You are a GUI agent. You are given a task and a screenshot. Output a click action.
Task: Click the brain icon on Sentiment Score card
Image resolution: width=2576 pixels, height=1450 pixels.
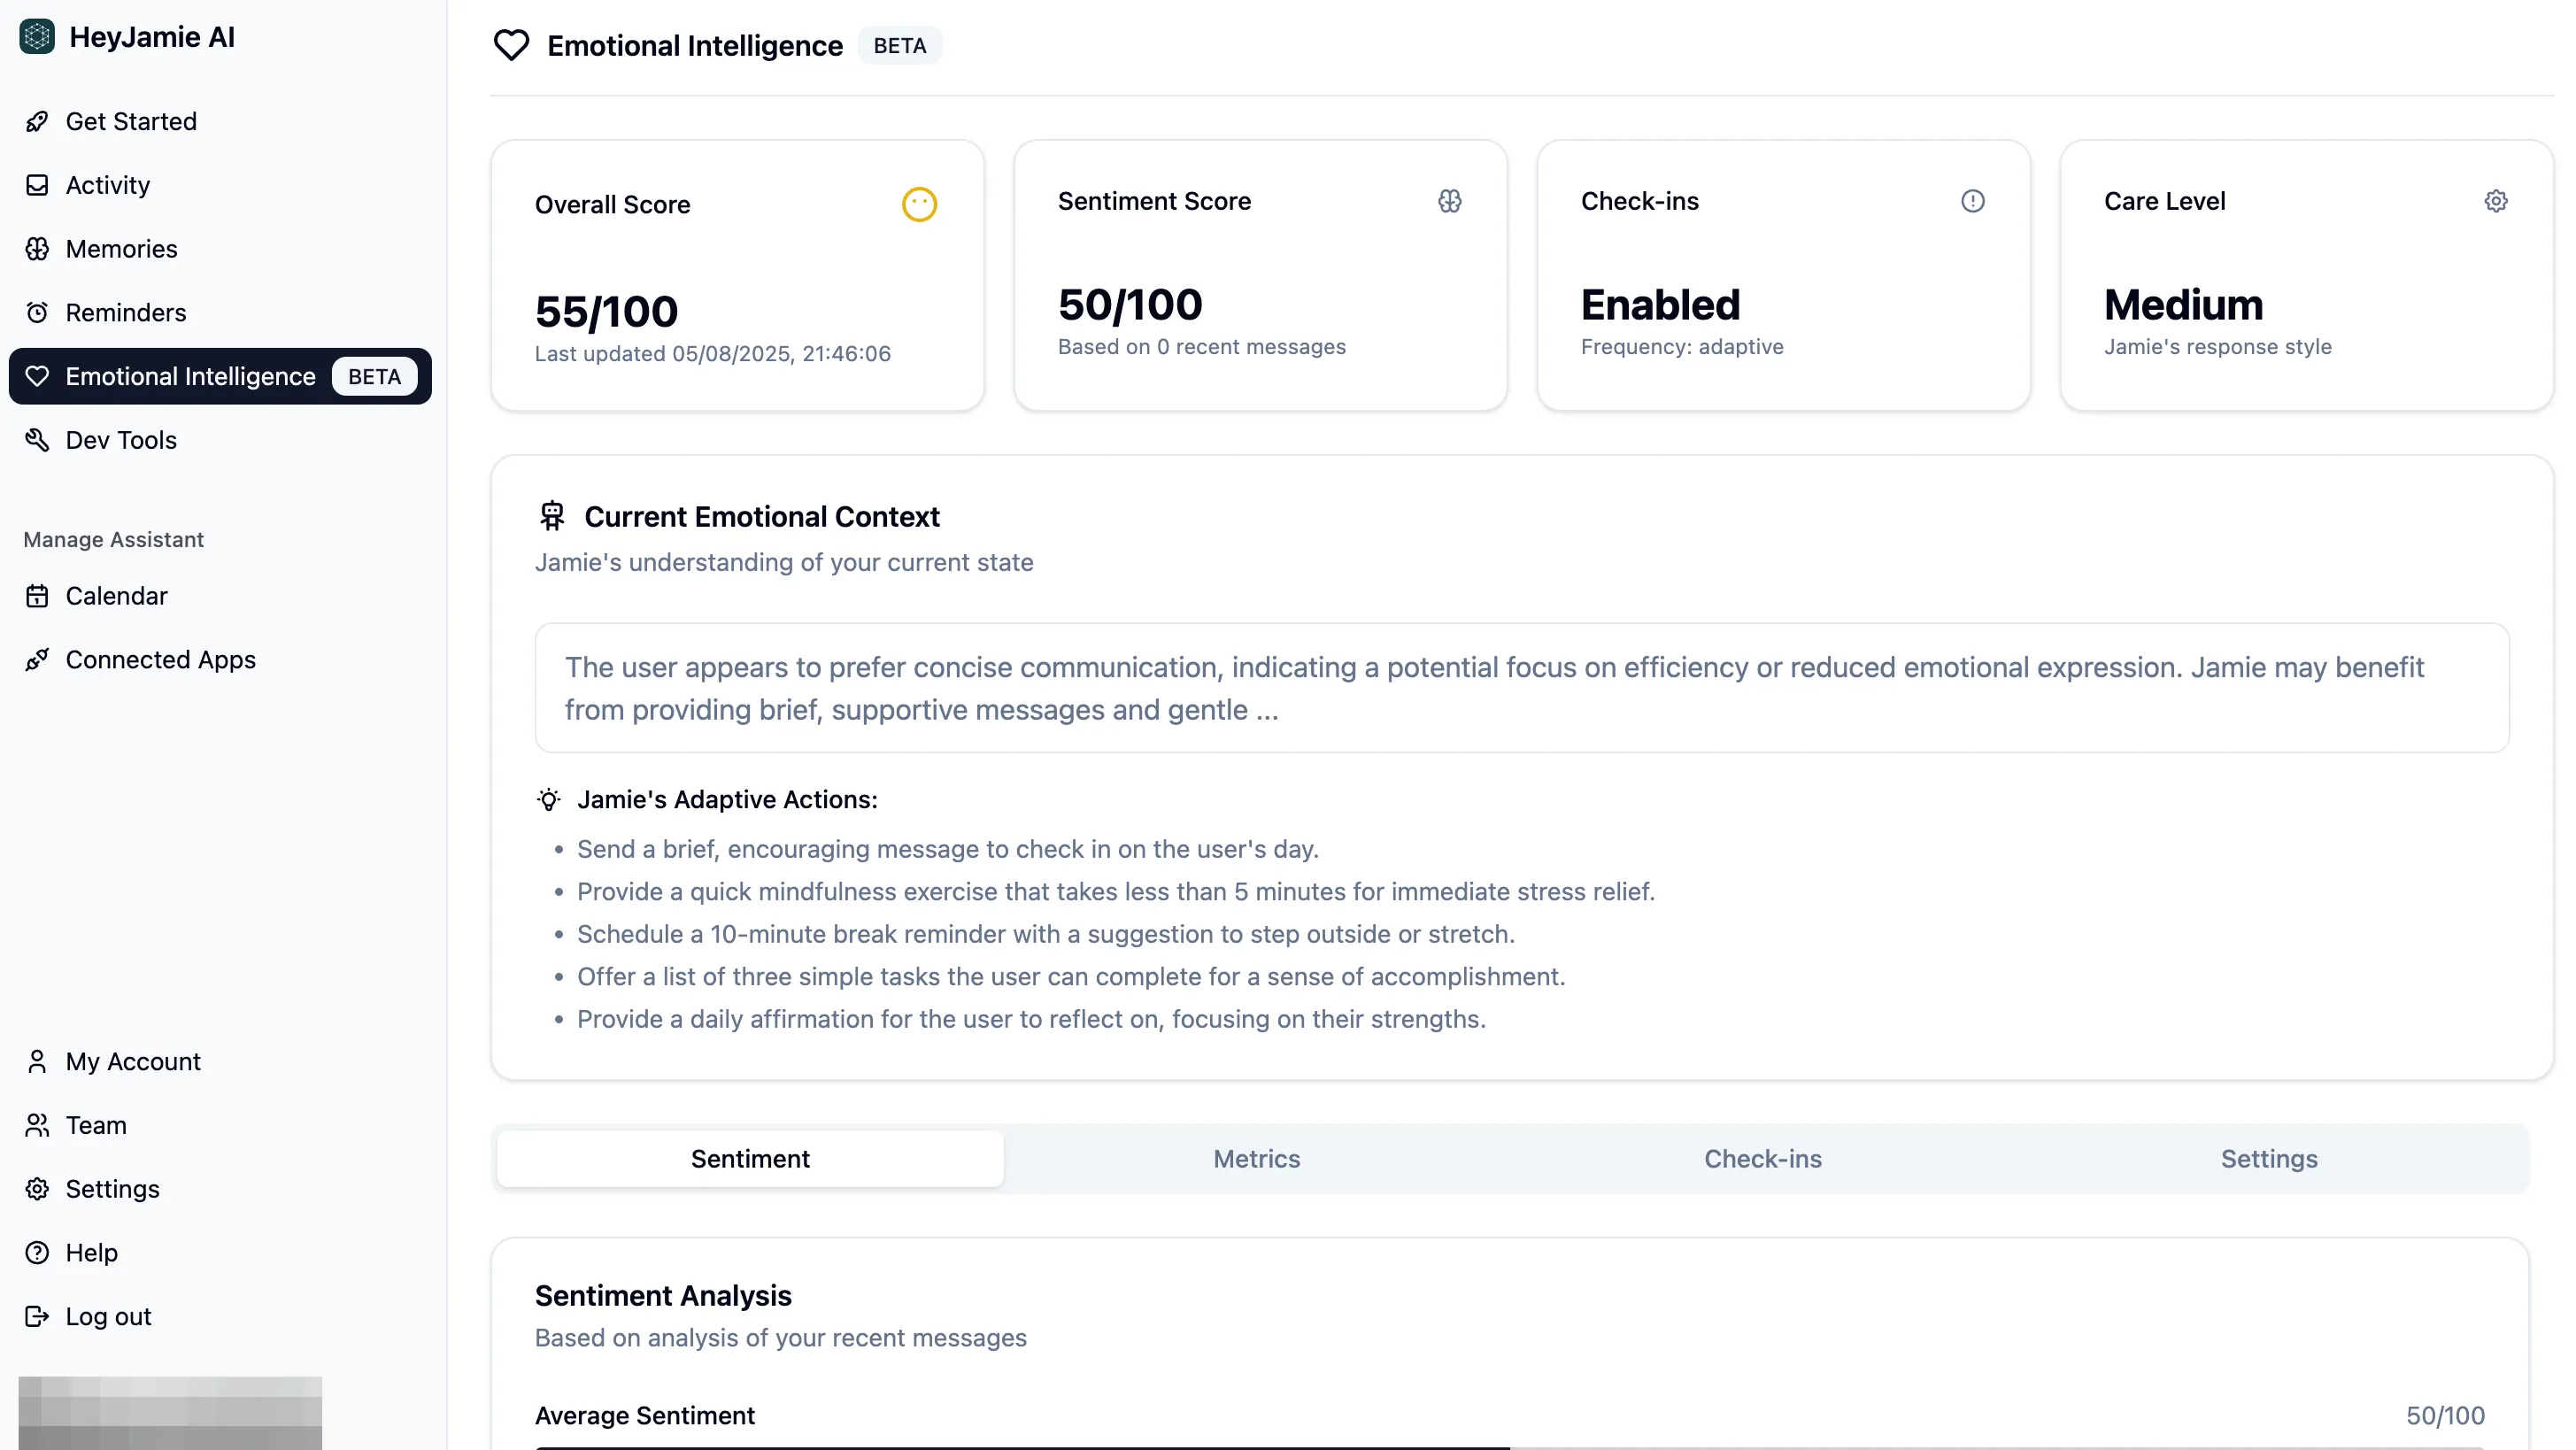pos(1449,201)
